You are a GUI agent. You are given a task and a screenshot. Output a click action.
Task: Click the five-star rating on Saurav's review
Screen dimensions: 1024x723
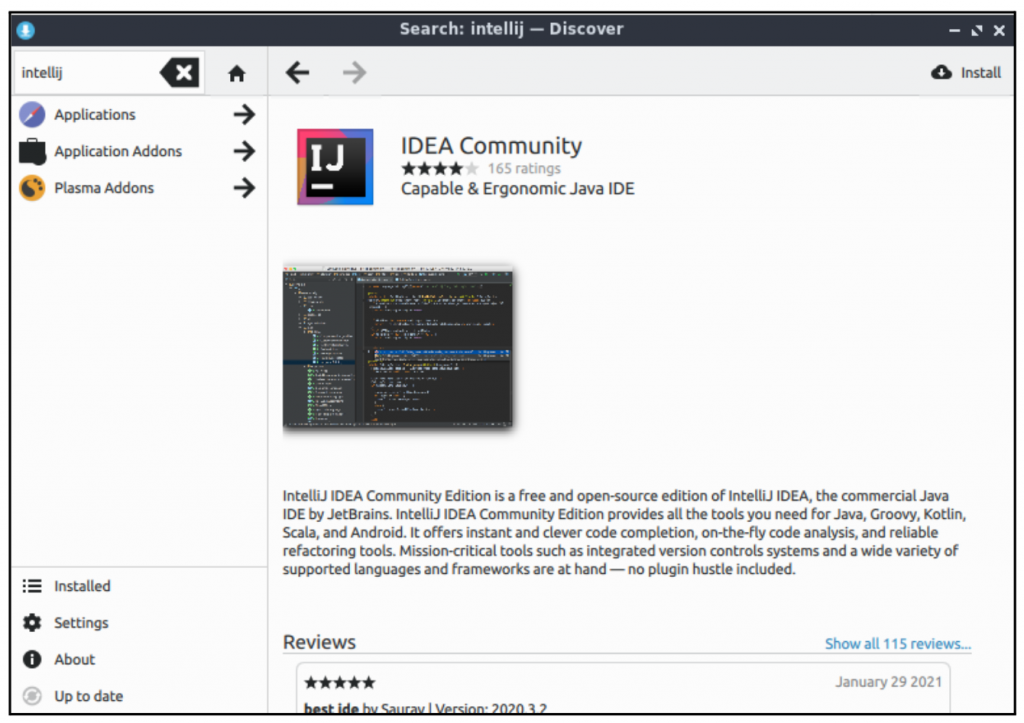[339, 682]
